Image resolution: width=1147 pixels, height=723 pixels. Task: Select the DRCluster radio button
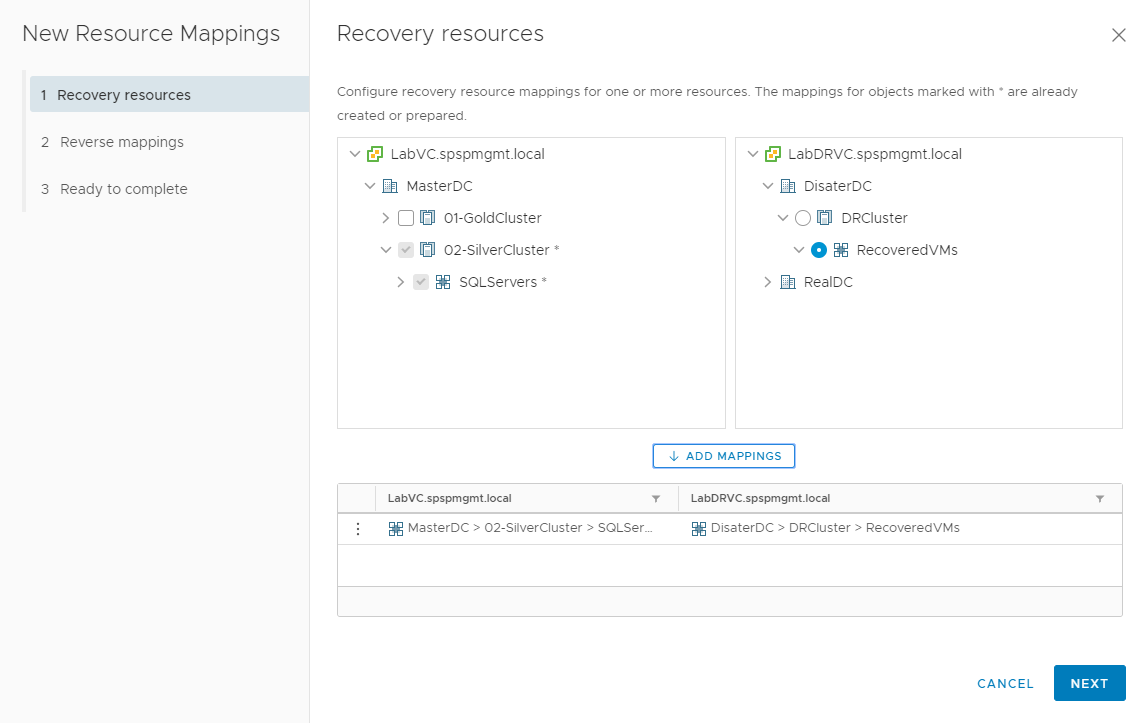803,218
